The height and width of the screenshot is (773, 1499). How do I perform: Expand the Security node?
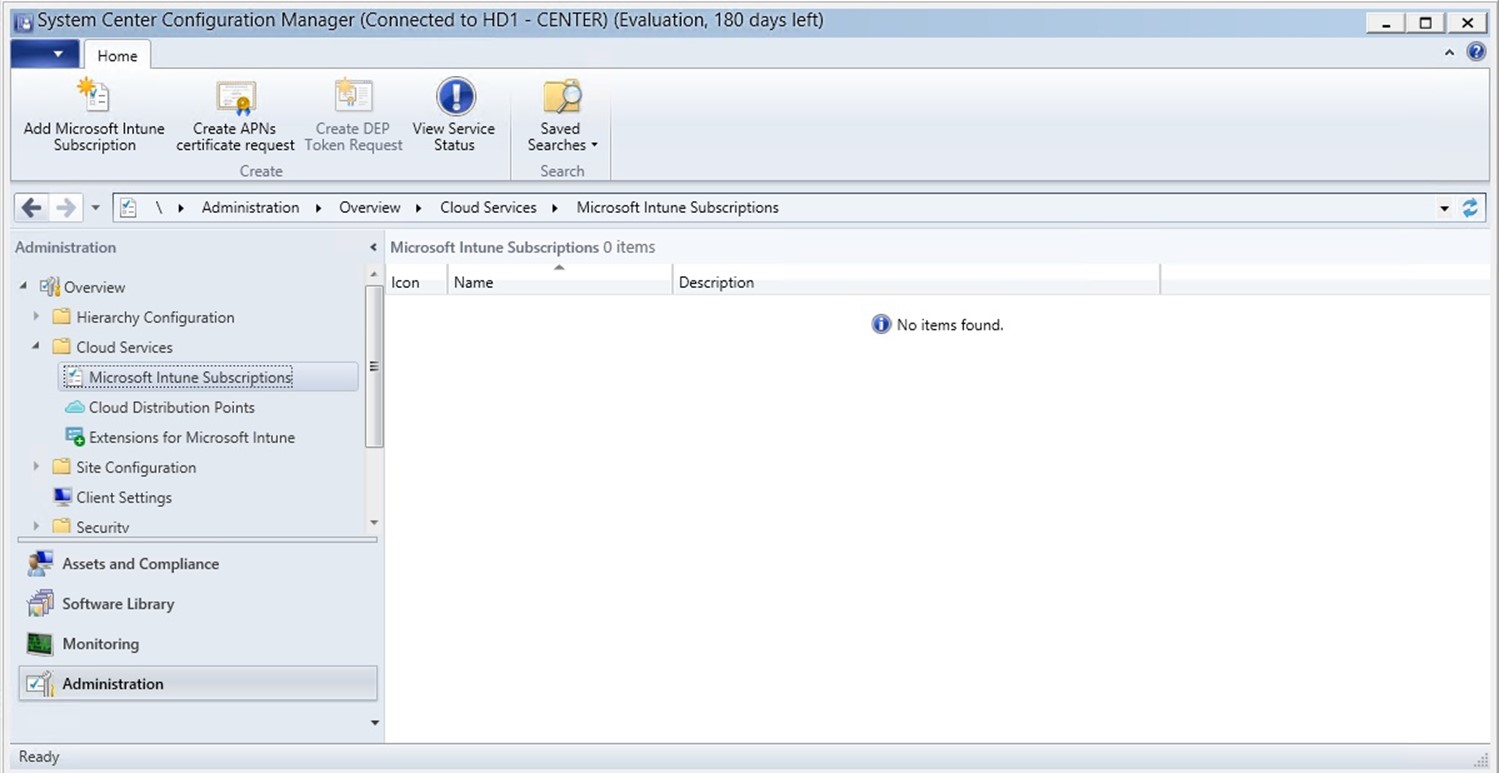pos(36,526)
